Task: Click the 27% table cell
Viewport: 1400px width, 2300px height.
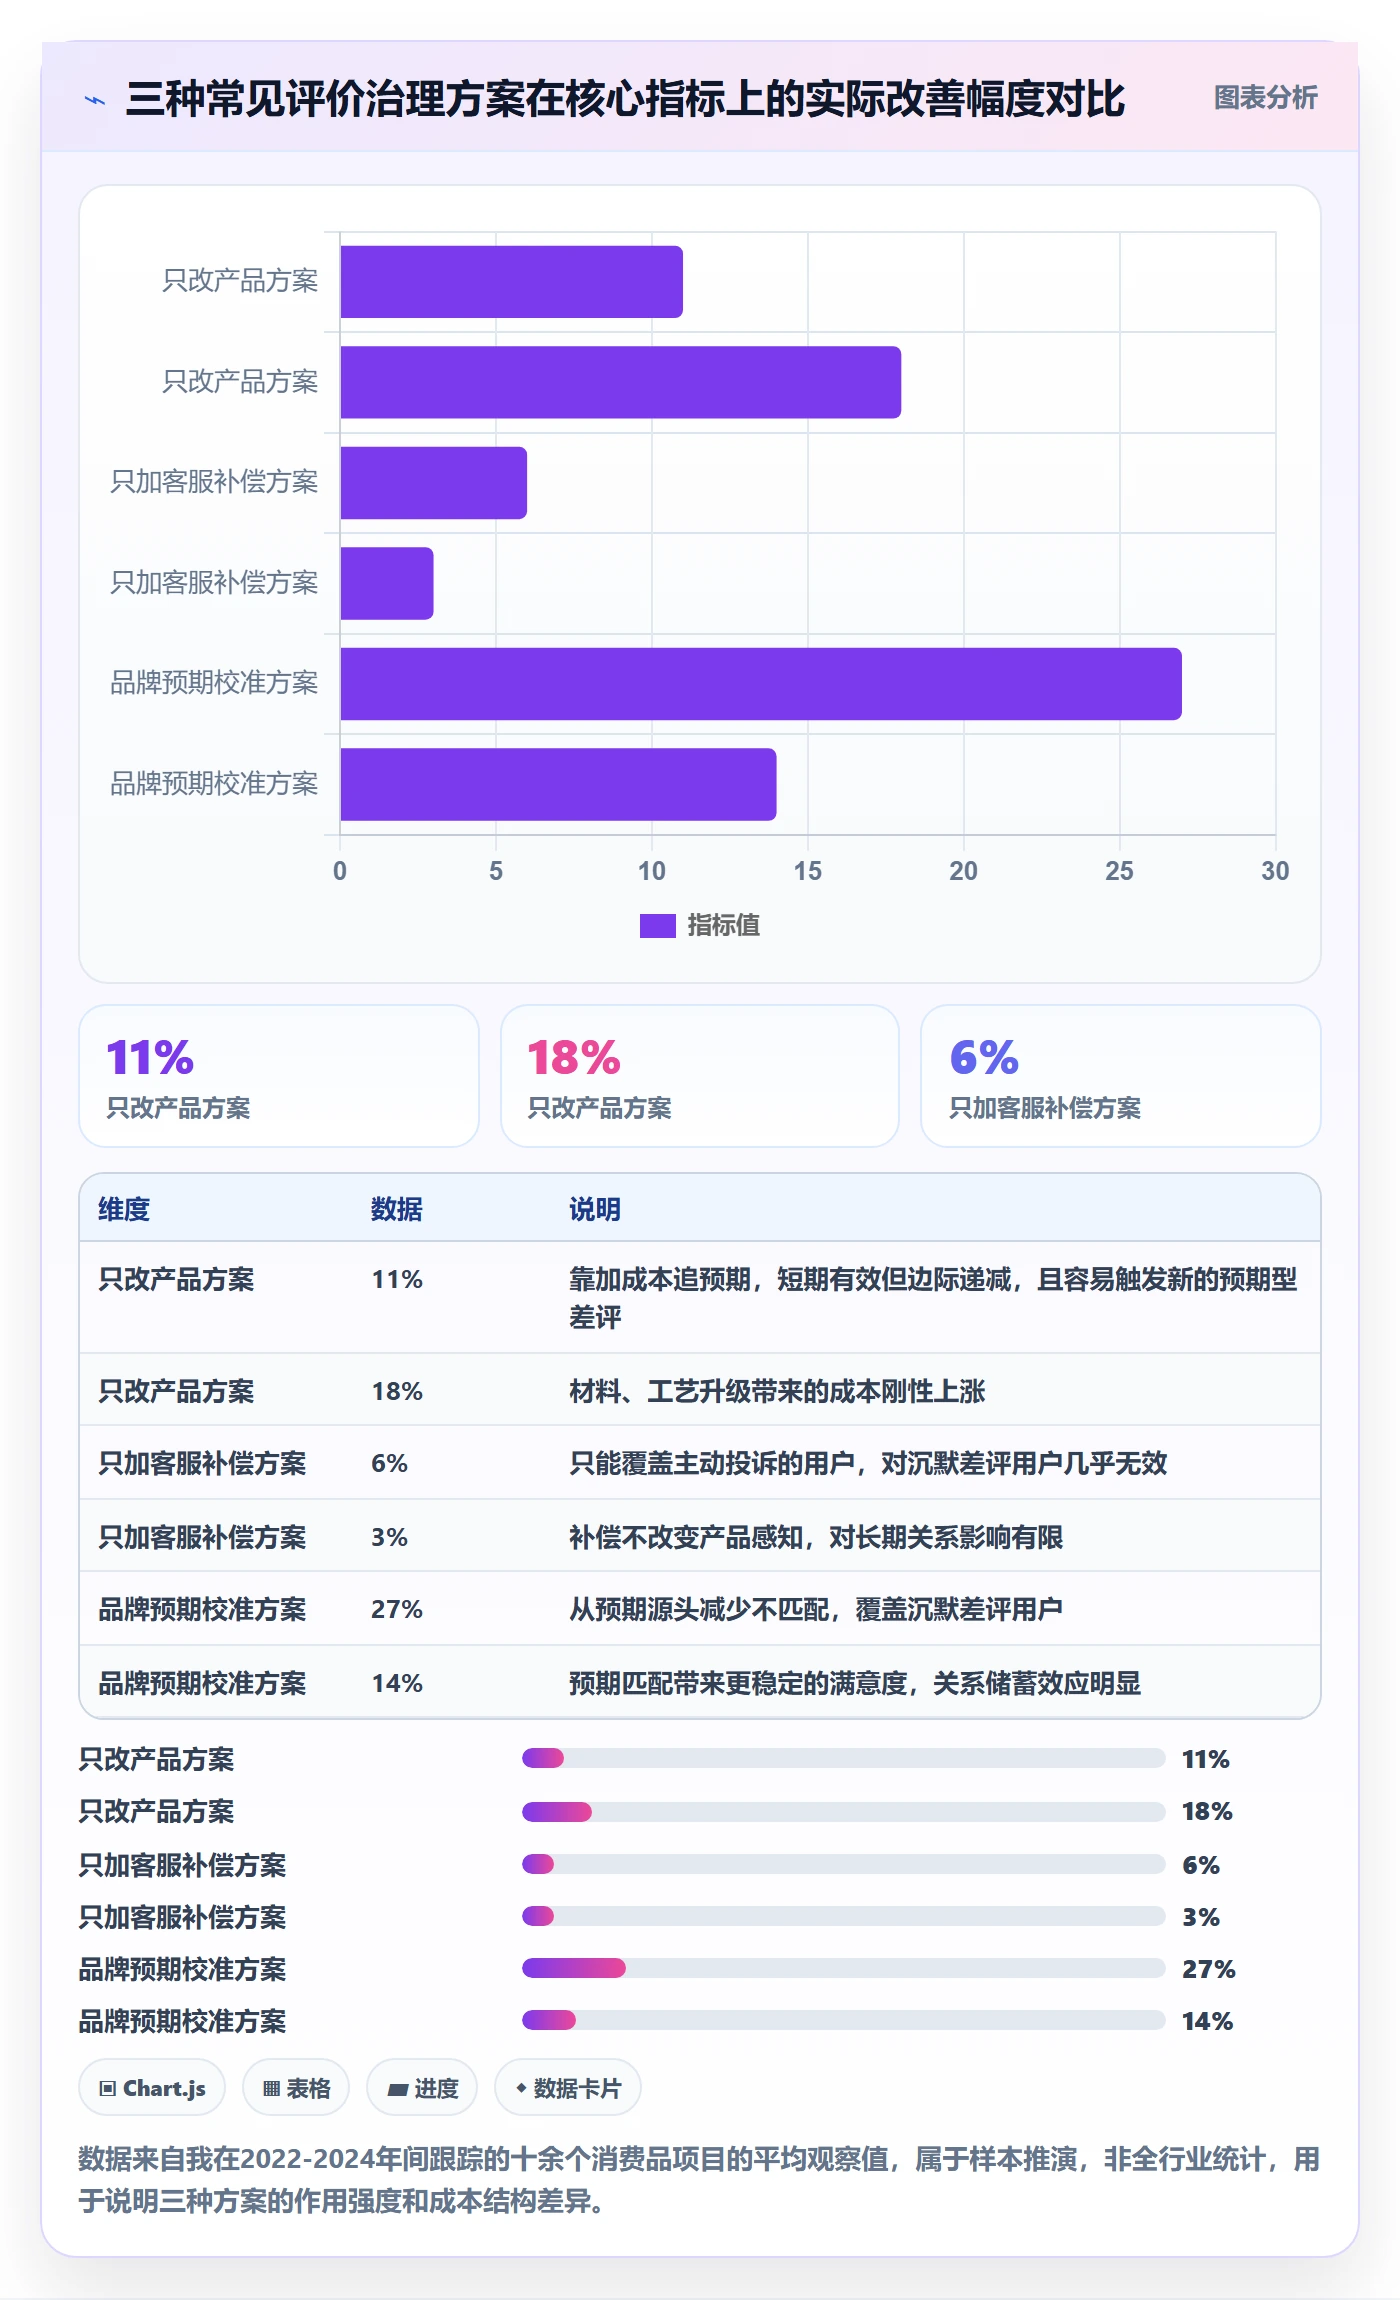Action: [x=397, y=1609]
